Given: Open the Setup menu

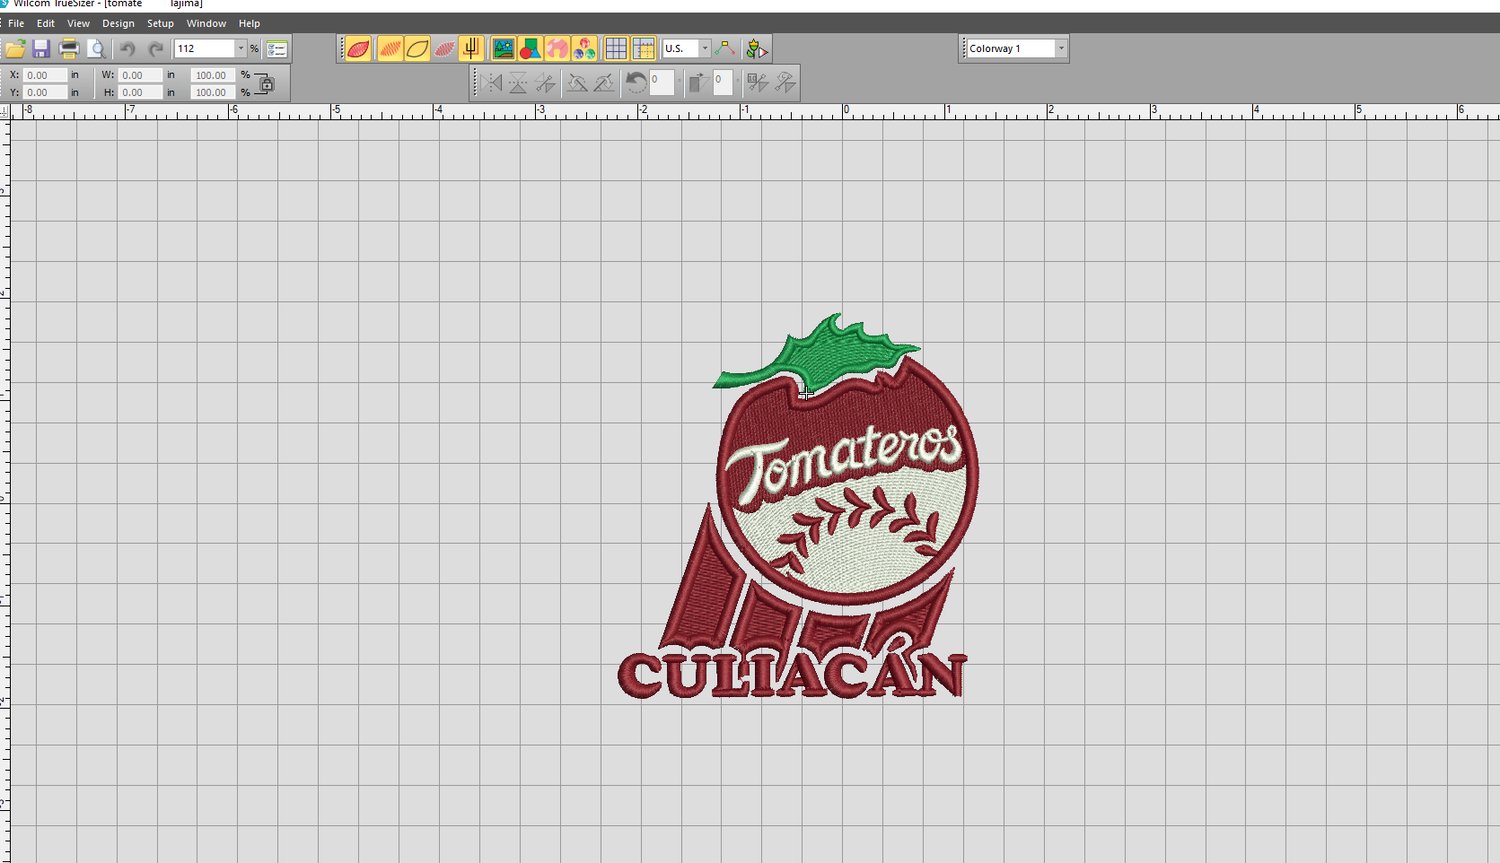Looking at the screenshot, I should [x=160, y=23].
